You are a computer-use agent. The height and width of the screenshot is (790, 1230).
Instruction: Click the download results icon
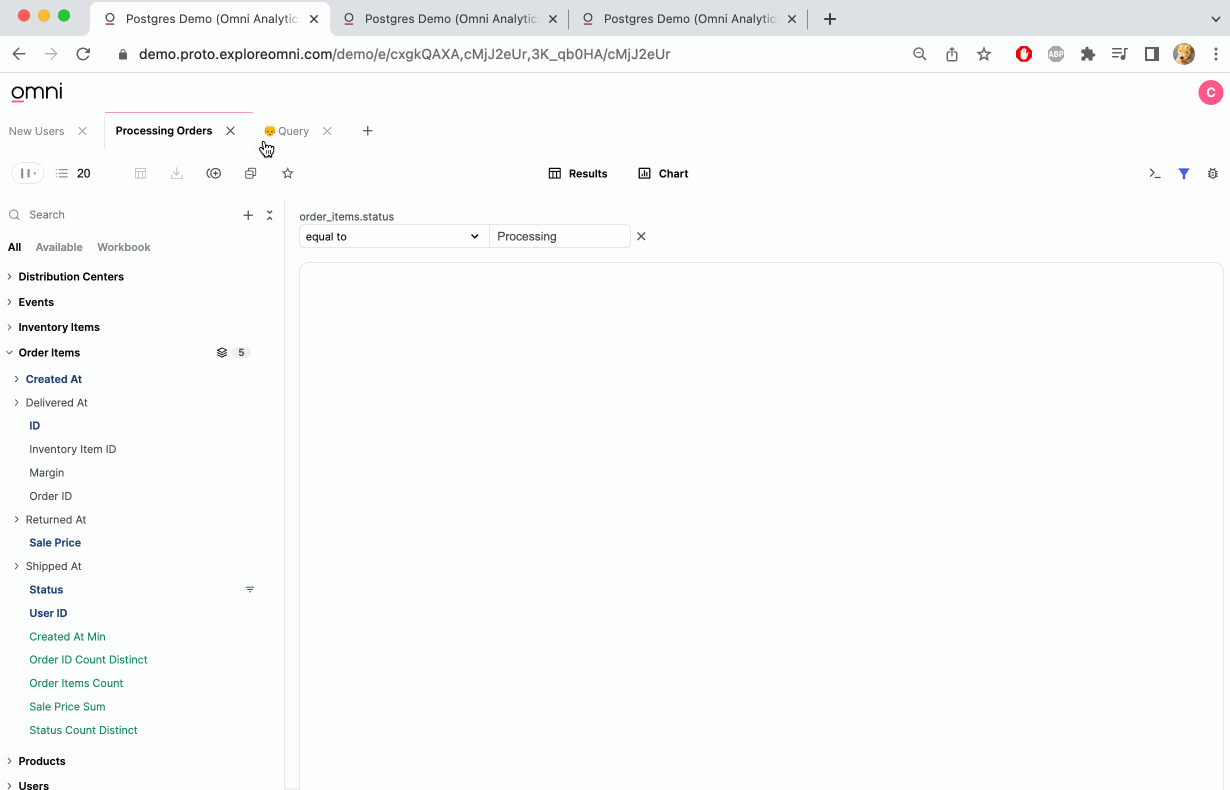pos(177,173)
